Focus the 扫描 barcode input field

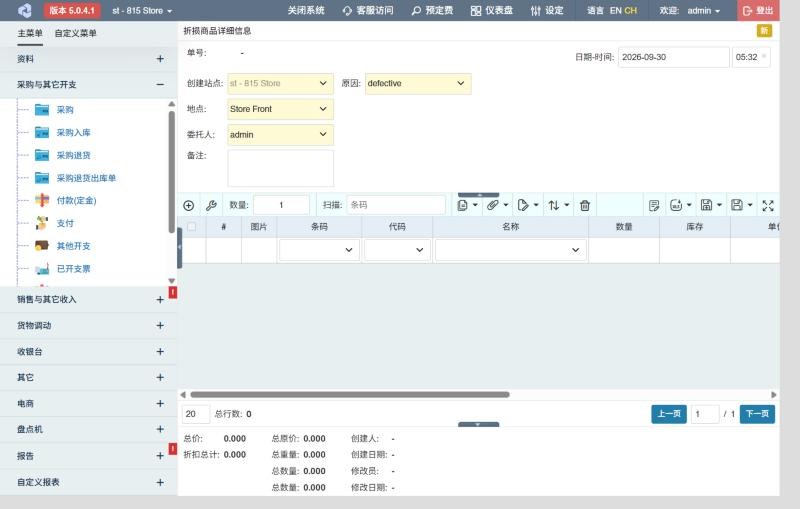[x=396, y=205]
